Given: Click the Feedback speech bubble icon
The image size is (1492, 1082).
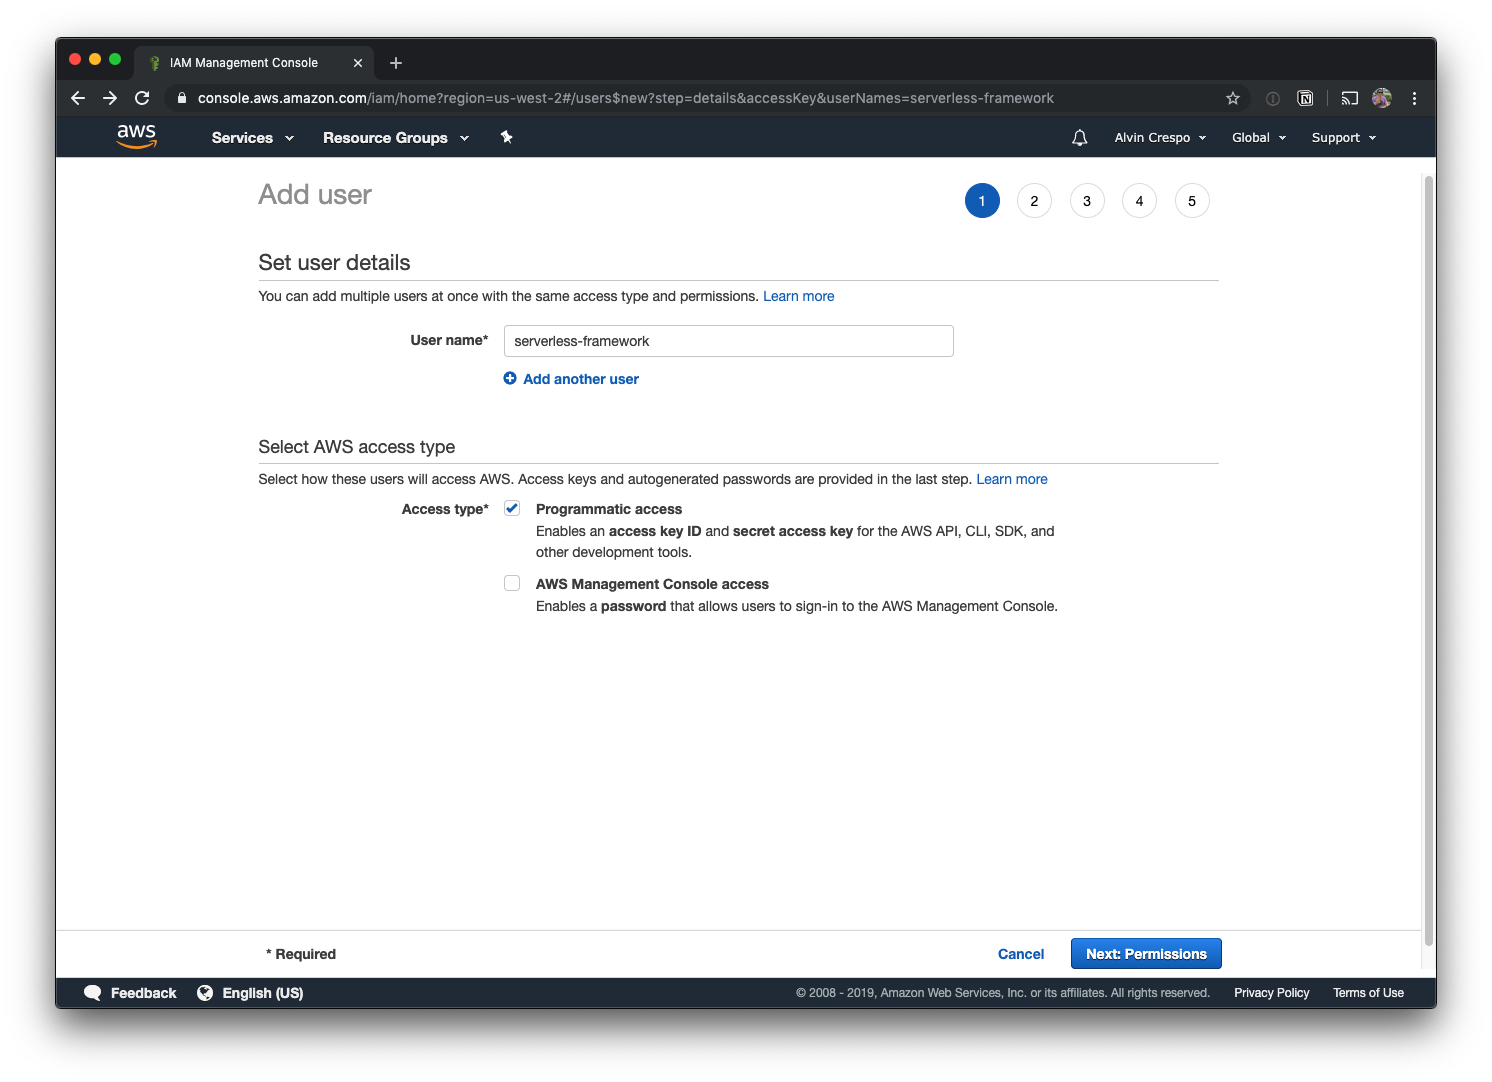Looking at the screenshot, I should [93, 993].
